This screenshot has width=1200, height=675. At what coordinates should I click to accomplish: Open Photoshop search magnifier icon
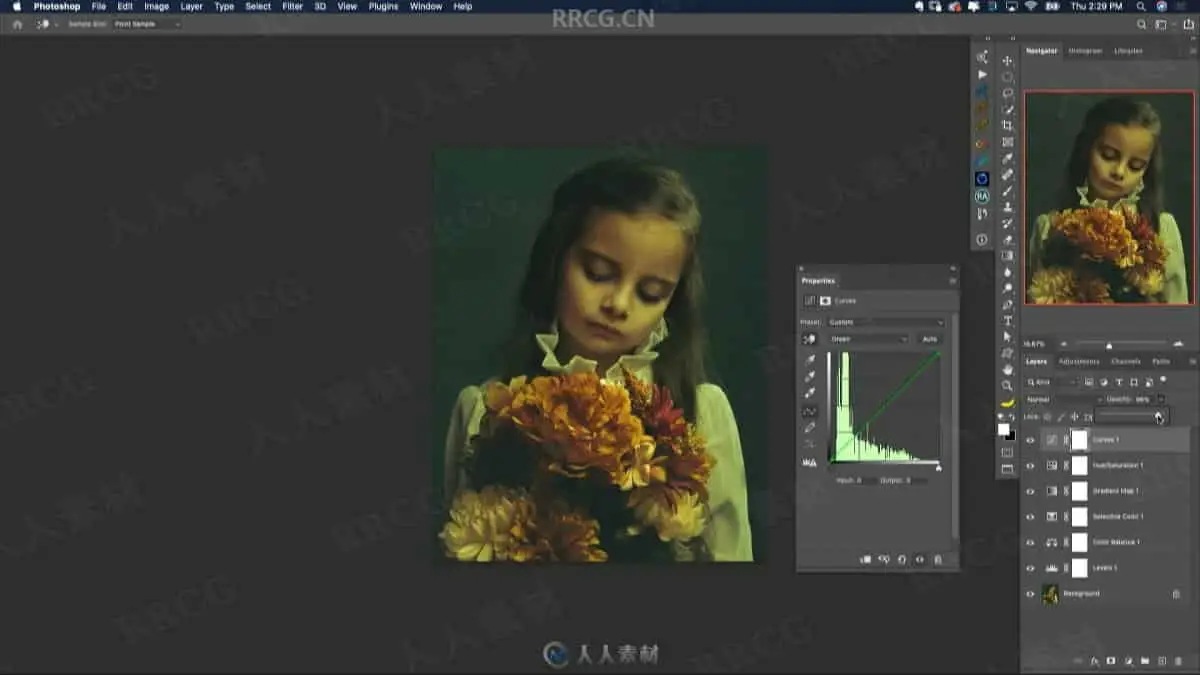1142,24
